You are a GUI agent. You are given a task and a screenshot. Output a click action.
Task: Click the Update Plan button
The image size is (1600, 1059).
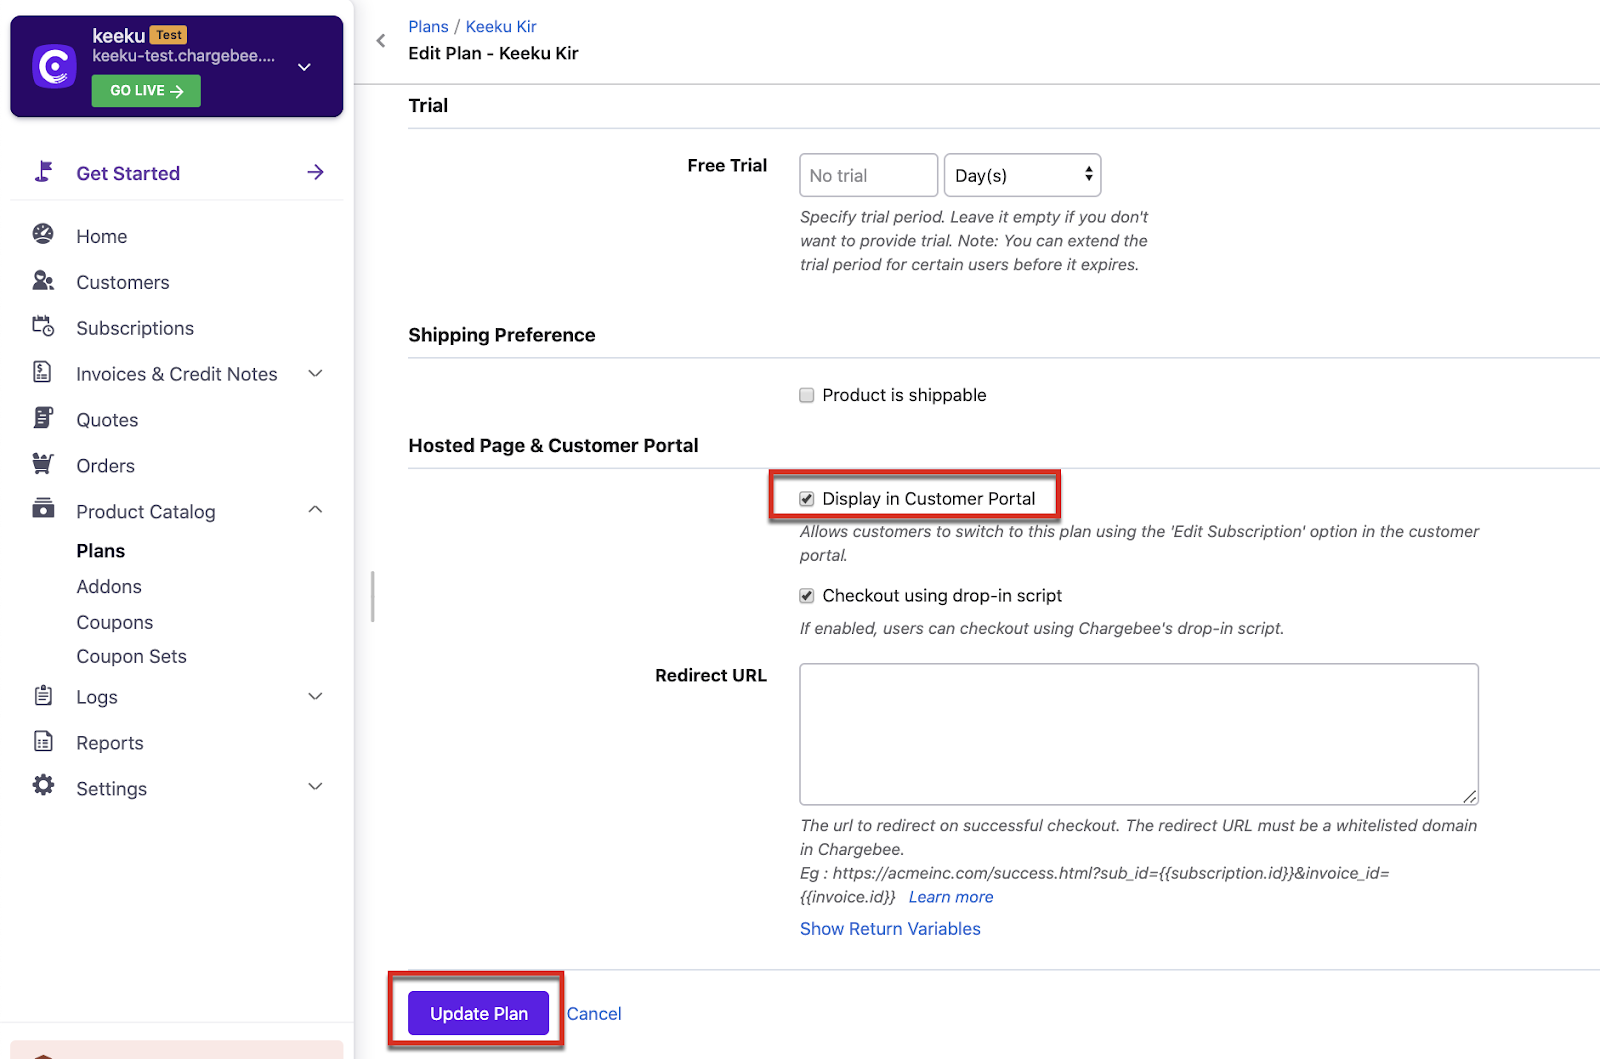click(x=477, y=1013)
